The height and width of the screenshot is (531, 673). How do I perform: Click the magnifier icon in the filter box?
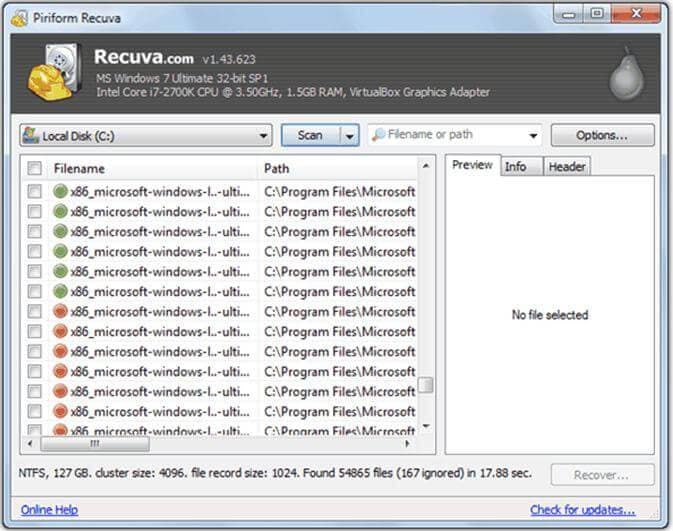(378, 135)
